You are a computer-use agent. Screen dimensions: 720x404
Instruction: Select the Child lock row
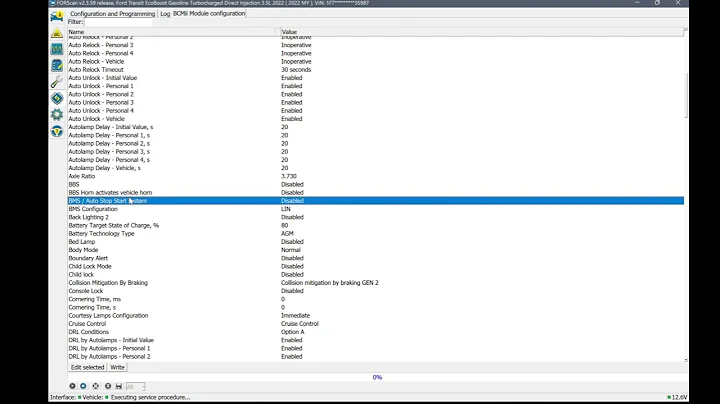coord(376,275)
